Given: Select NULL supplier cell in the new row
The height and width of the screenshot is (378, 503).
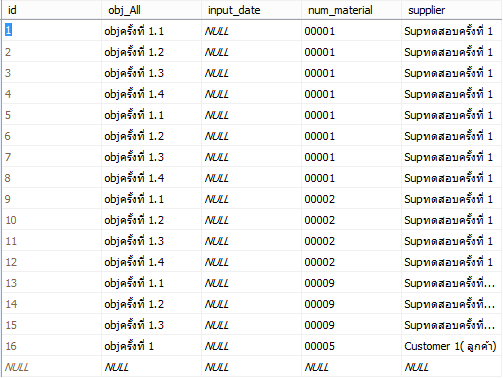Looking at the screenshot, I should (x=452, y=367).
